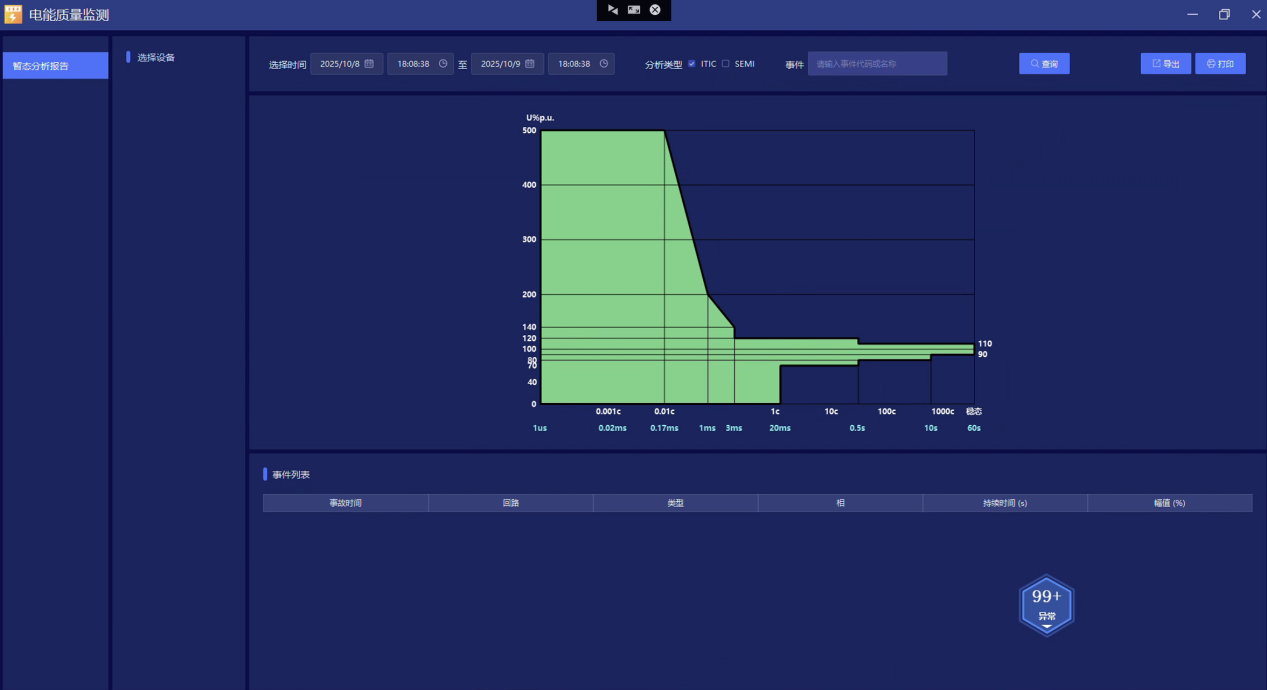Click the 事故时间 column header
1267x690 pixels.
[x=345, y=503]
